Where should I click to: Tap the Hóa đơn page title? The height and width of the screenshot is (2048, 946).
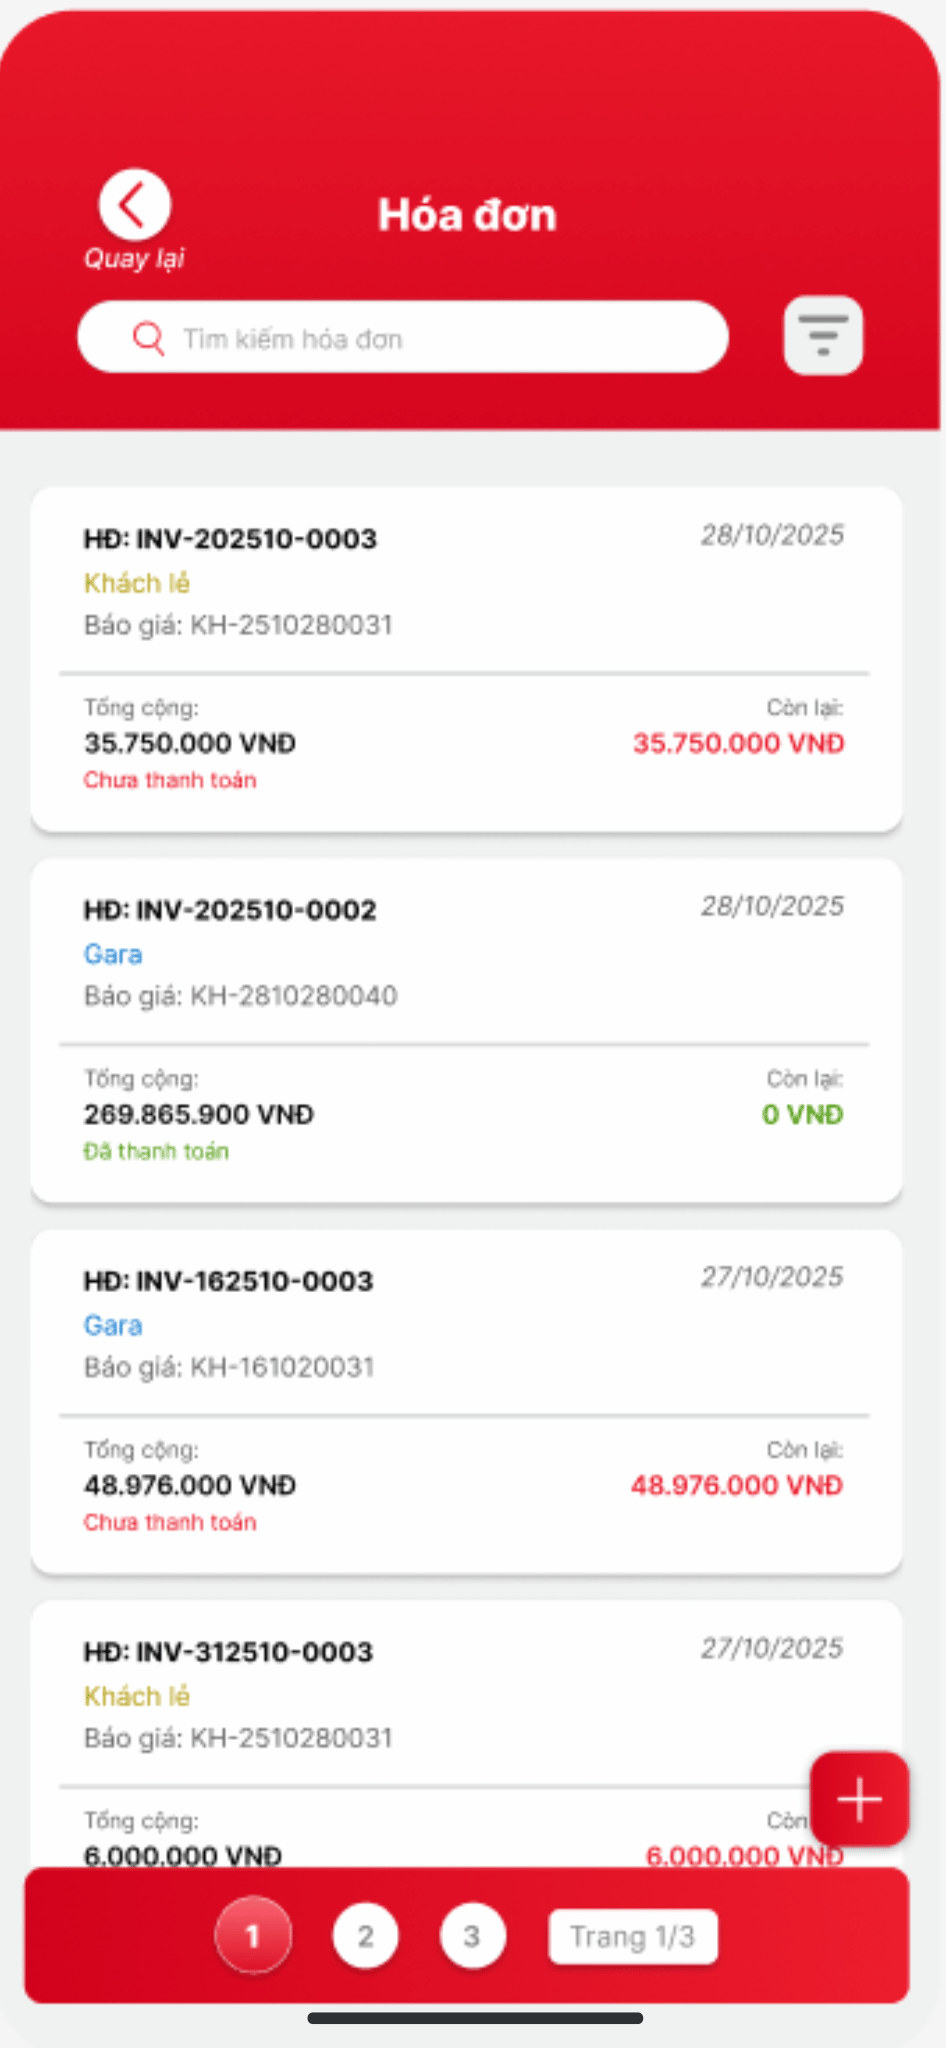[467, 215]
